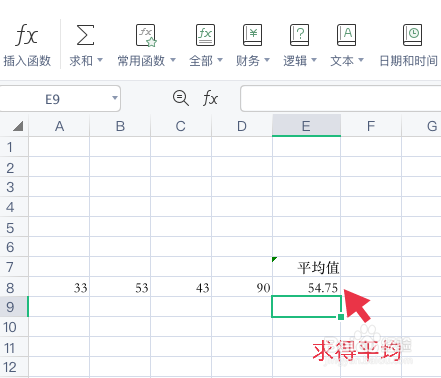Click the Text (文本) functions icon

click(x=346, y=35)
